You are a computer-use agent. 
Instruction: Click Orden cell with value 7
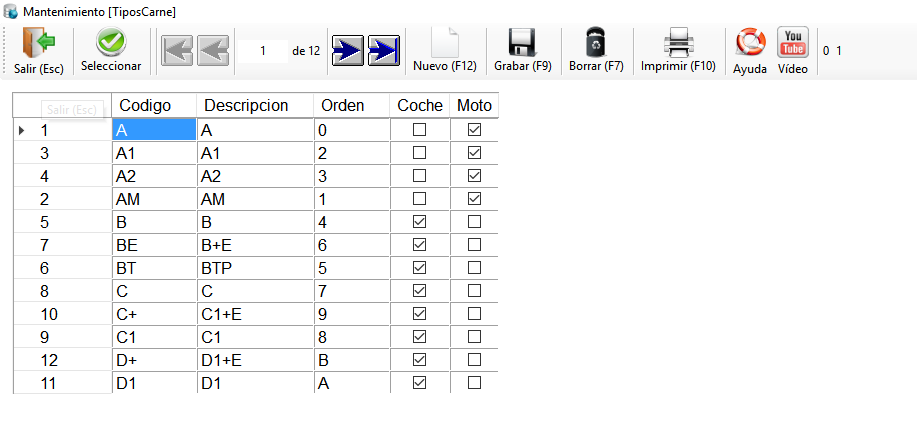(351, 291)
